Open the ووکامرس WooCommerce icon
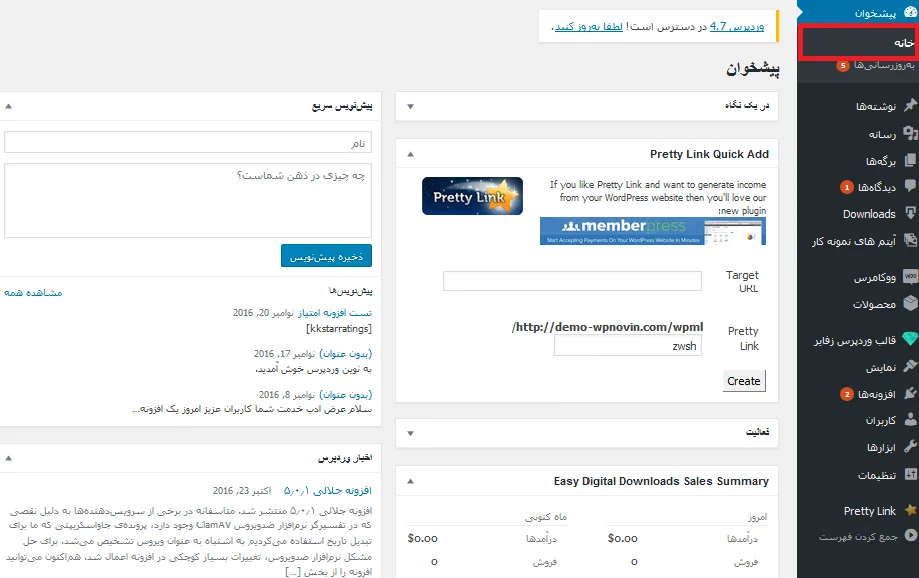The image size is (919, 578). pos(910,276)
